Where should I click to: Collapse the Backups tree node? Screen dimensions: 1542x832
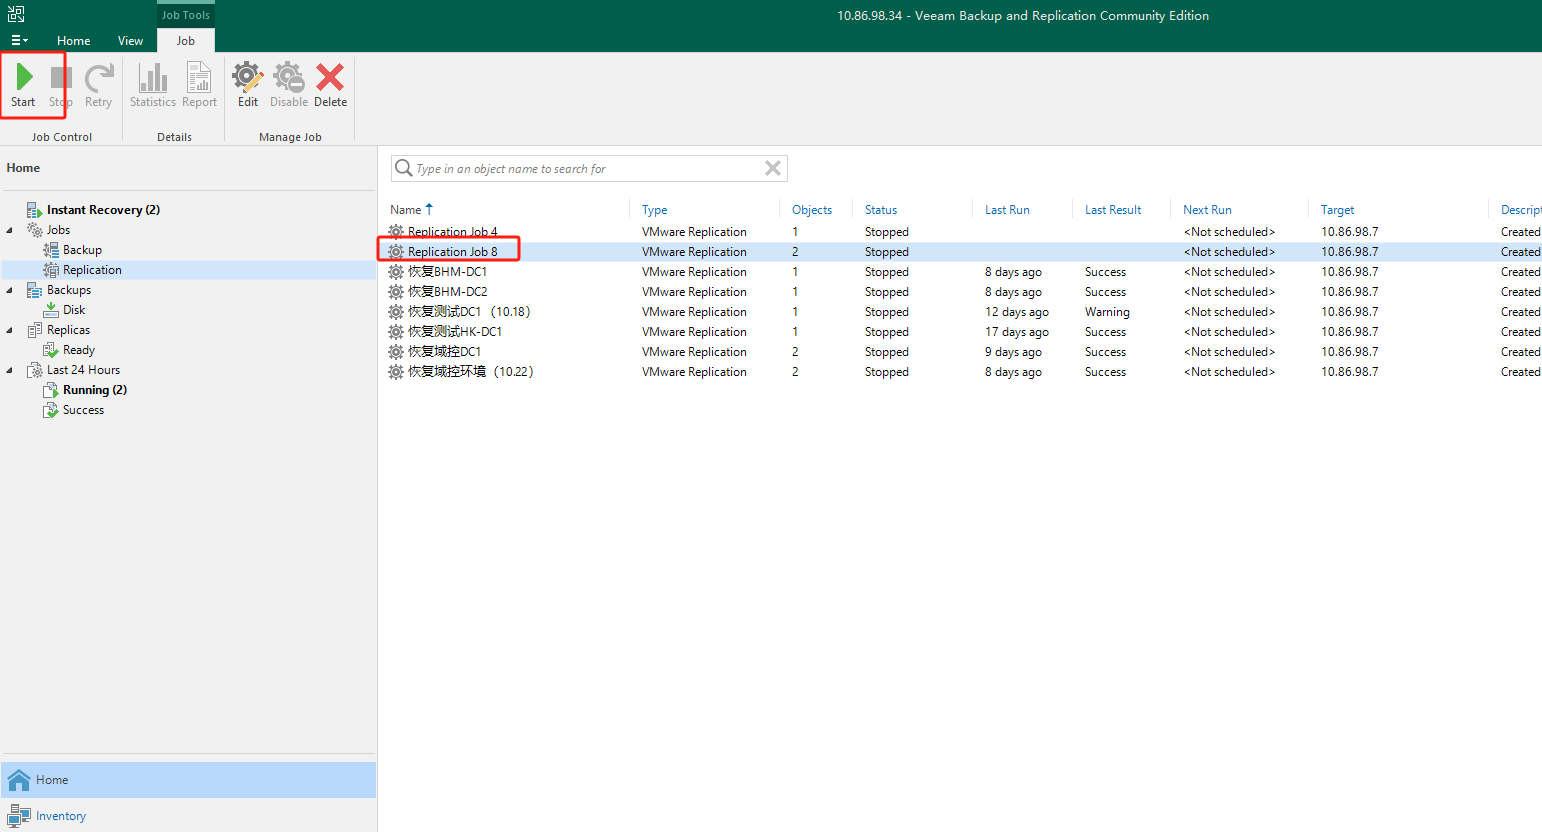pos(10,290)
